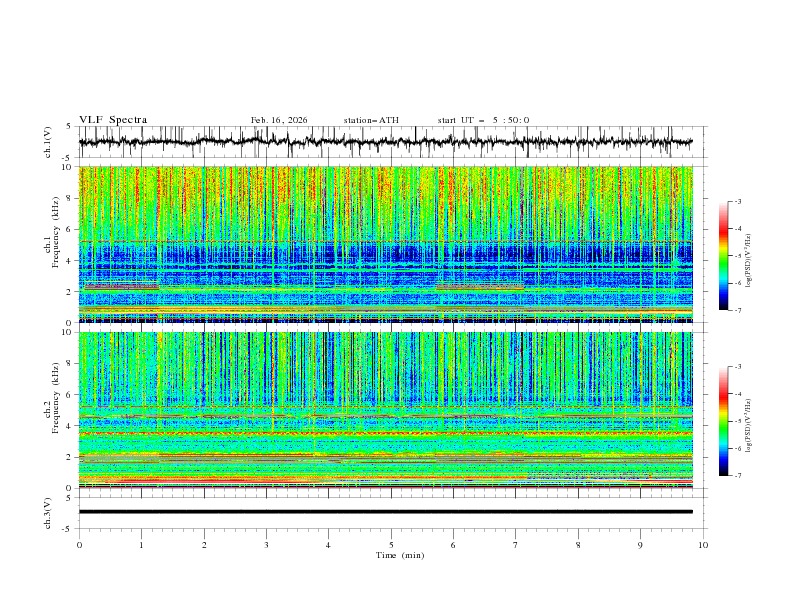Click the Time (min) axis label
This screenshot has height=612, width=792.
click(x=398, y=554)
